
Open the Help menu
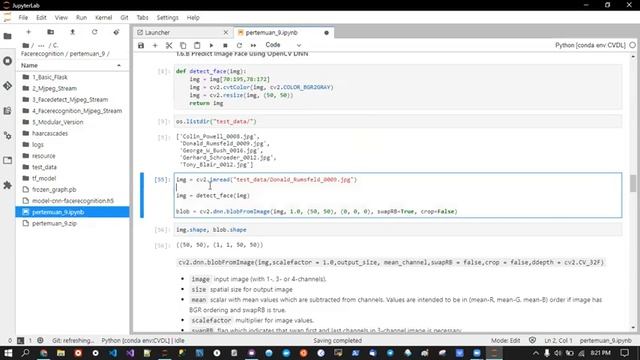click(193, 18)
